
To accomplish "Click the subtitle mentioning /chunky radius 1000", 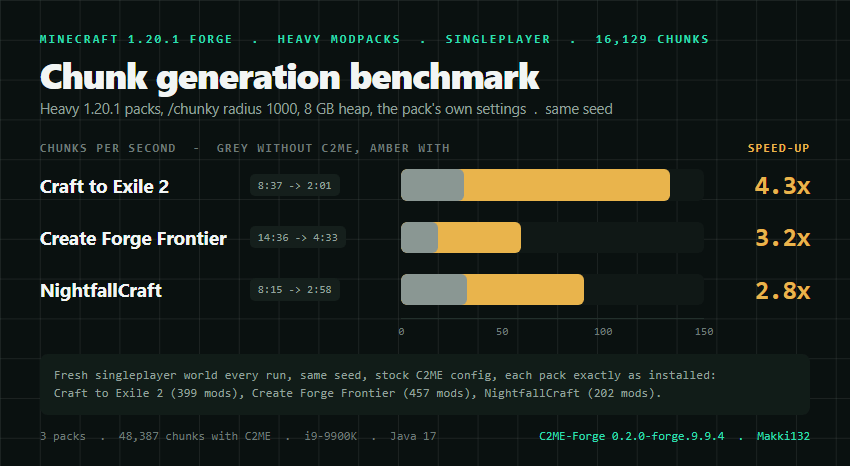I will click(326, 109).
